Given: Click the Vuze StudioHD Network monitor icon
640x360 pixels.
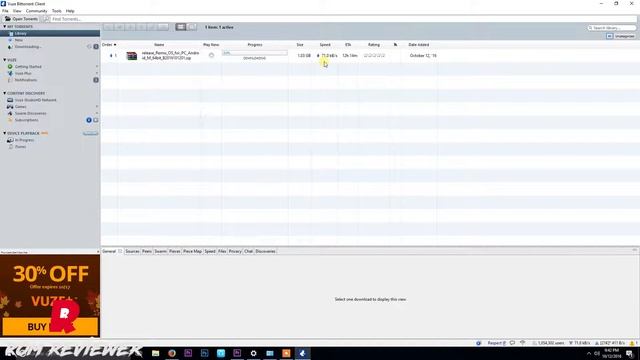Looking at the screenshot, I should point(10,100).
